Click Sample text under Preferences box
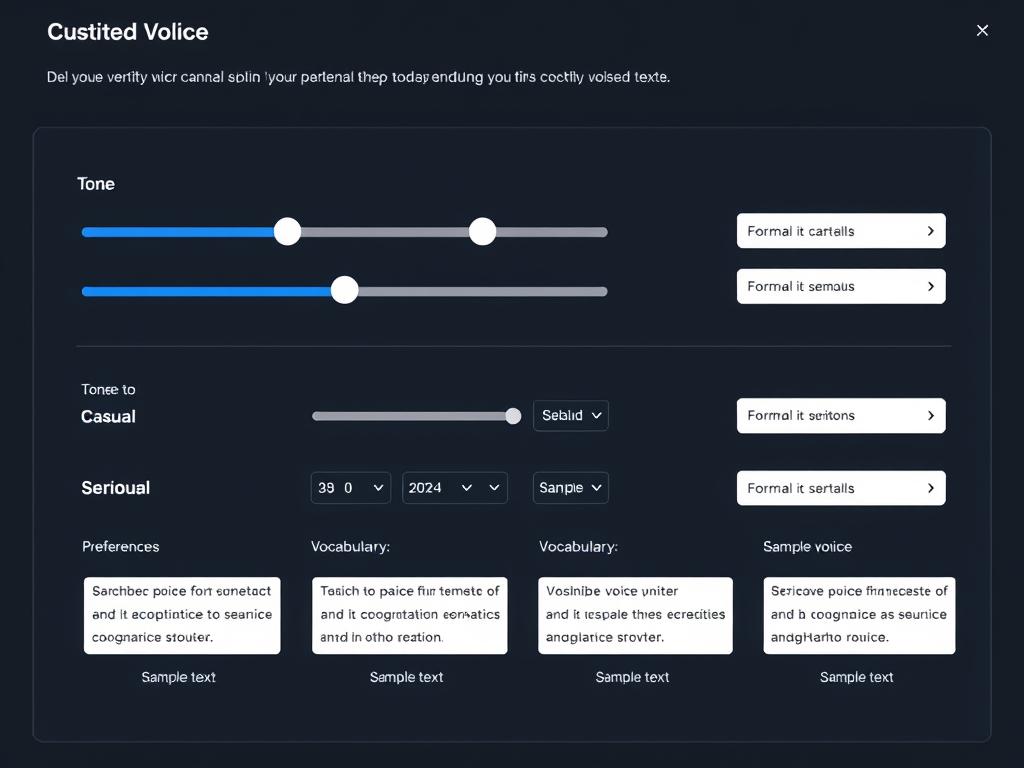This screenshot has height=768, width=1024. [178, 677]
